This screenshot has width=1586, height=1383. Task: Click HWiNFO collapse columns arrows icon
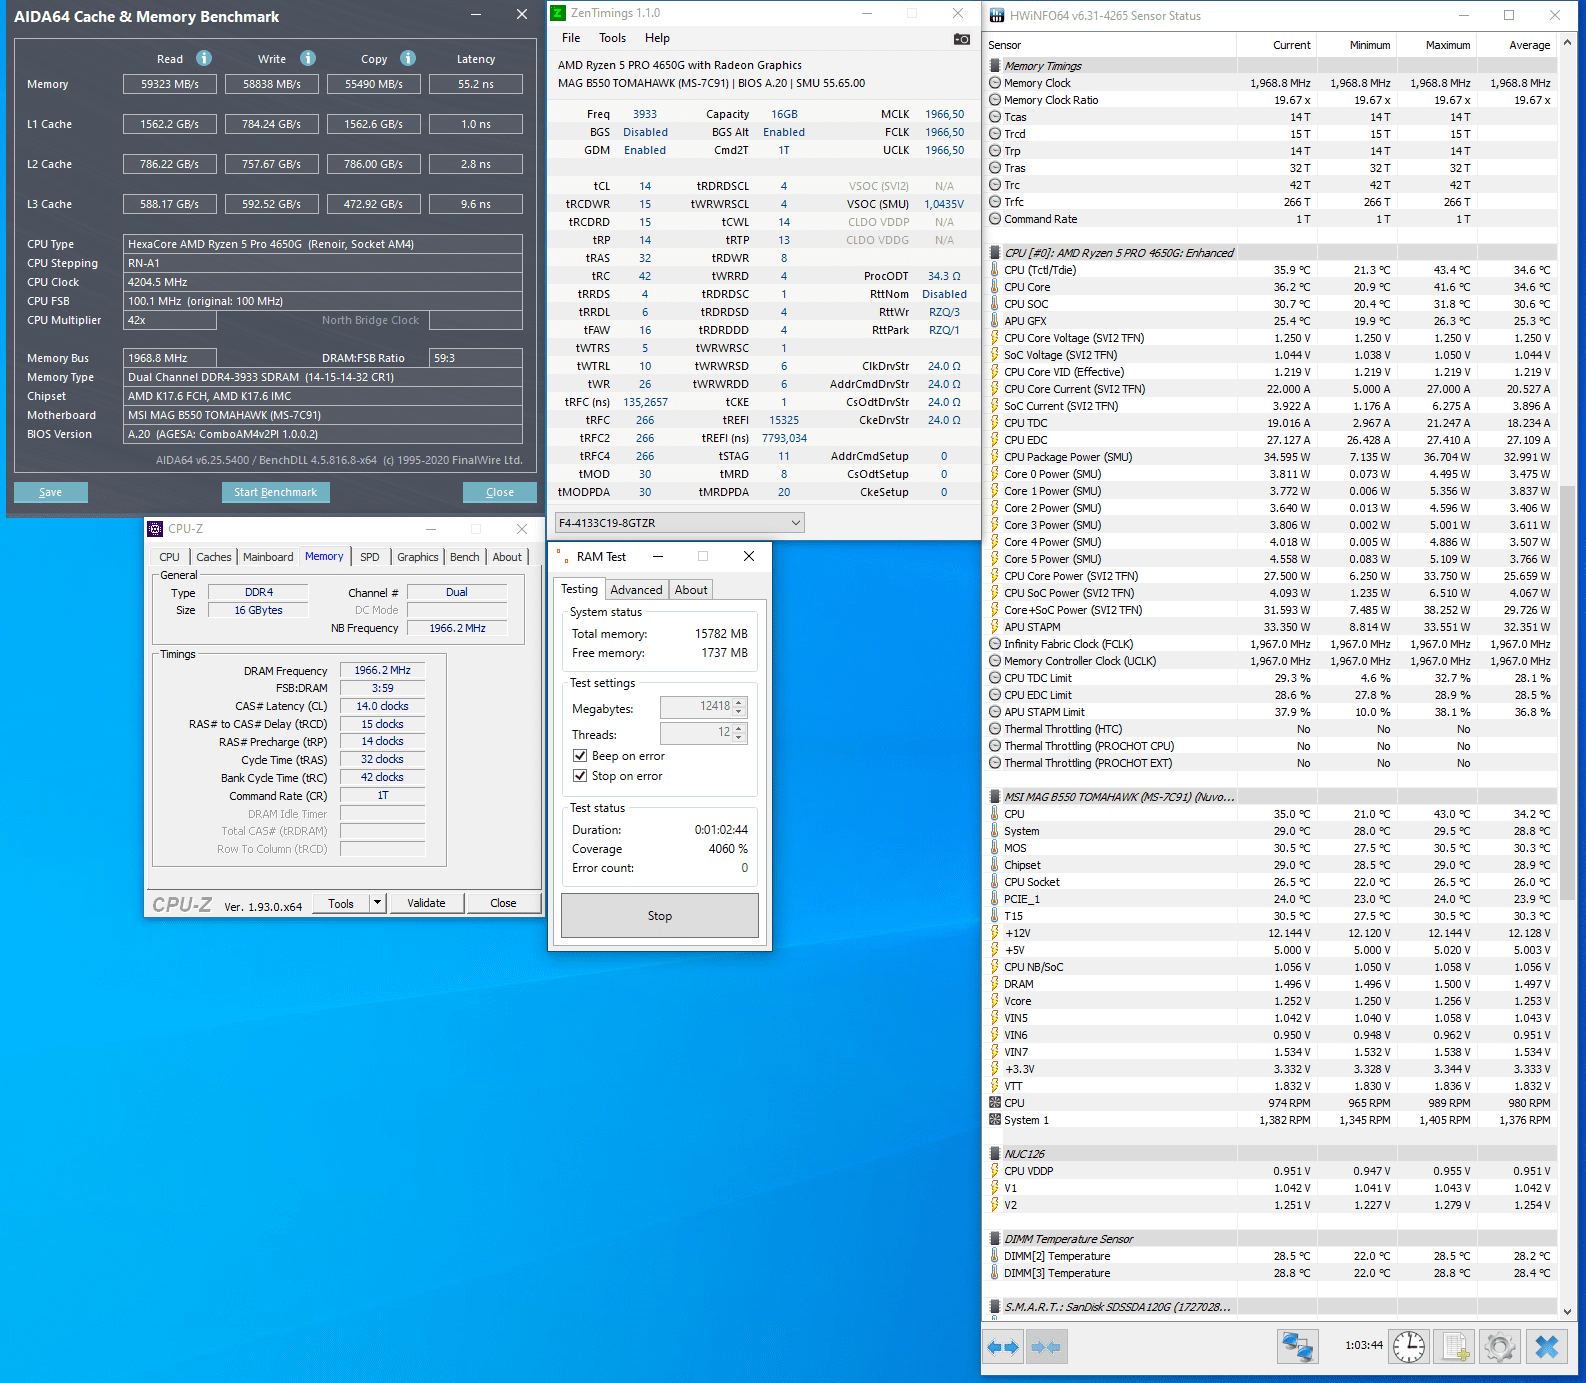point(1046,1347)
